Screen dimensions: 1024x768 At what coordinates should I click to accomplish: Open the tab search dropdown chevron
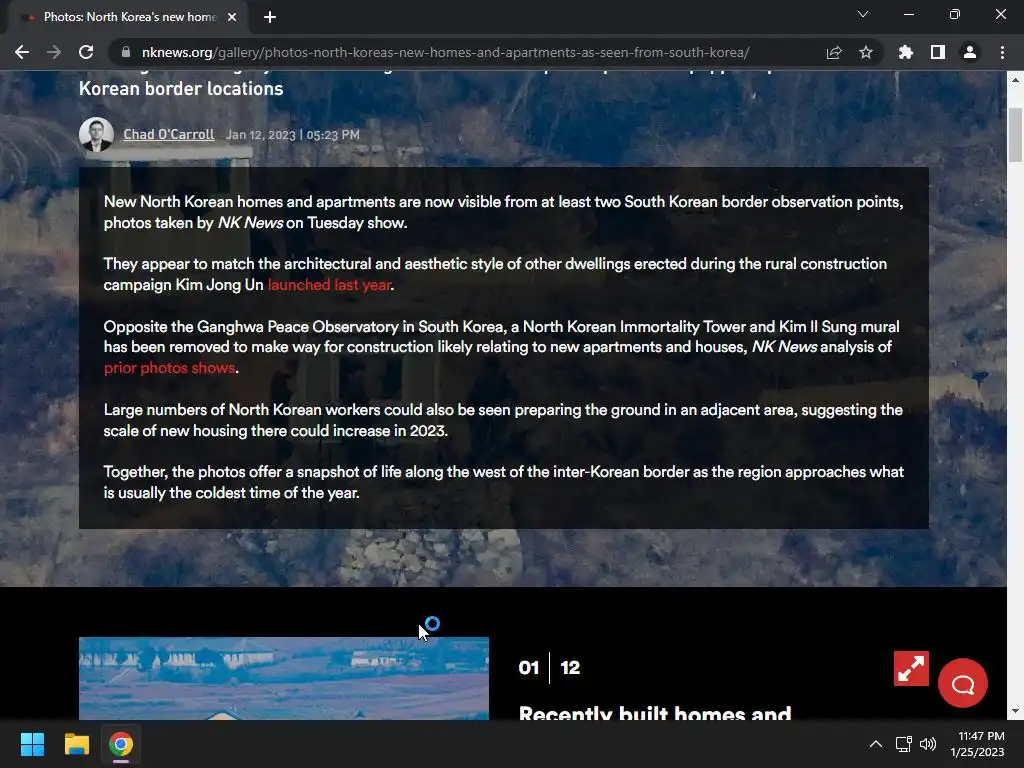tap(863, 14)
